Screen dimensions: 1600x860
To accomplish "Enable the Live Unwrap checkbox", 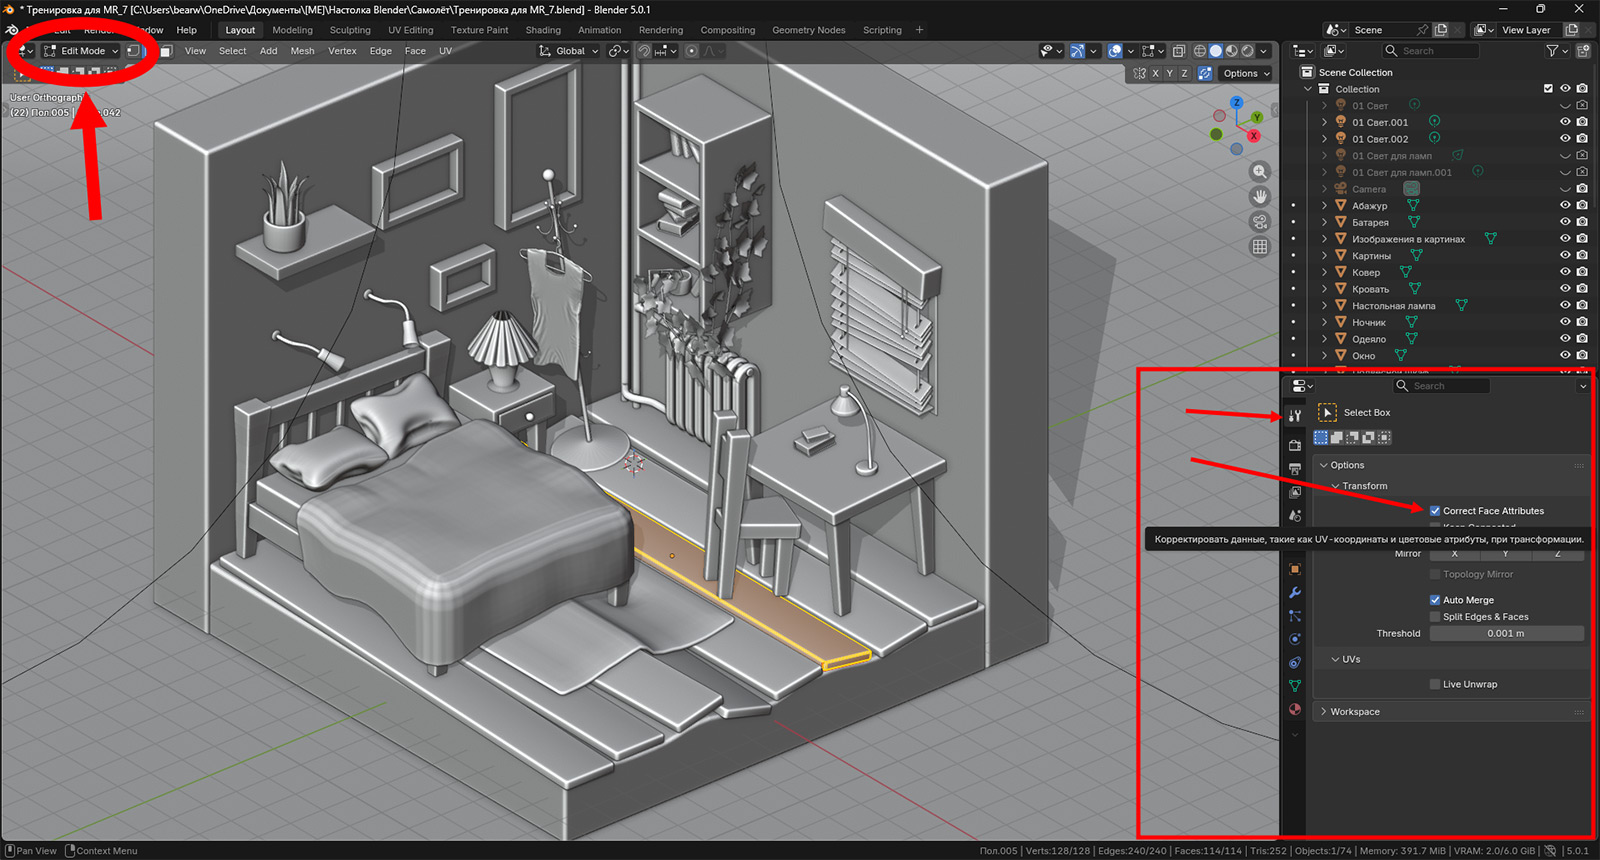I will click(x=1435, y=685).
